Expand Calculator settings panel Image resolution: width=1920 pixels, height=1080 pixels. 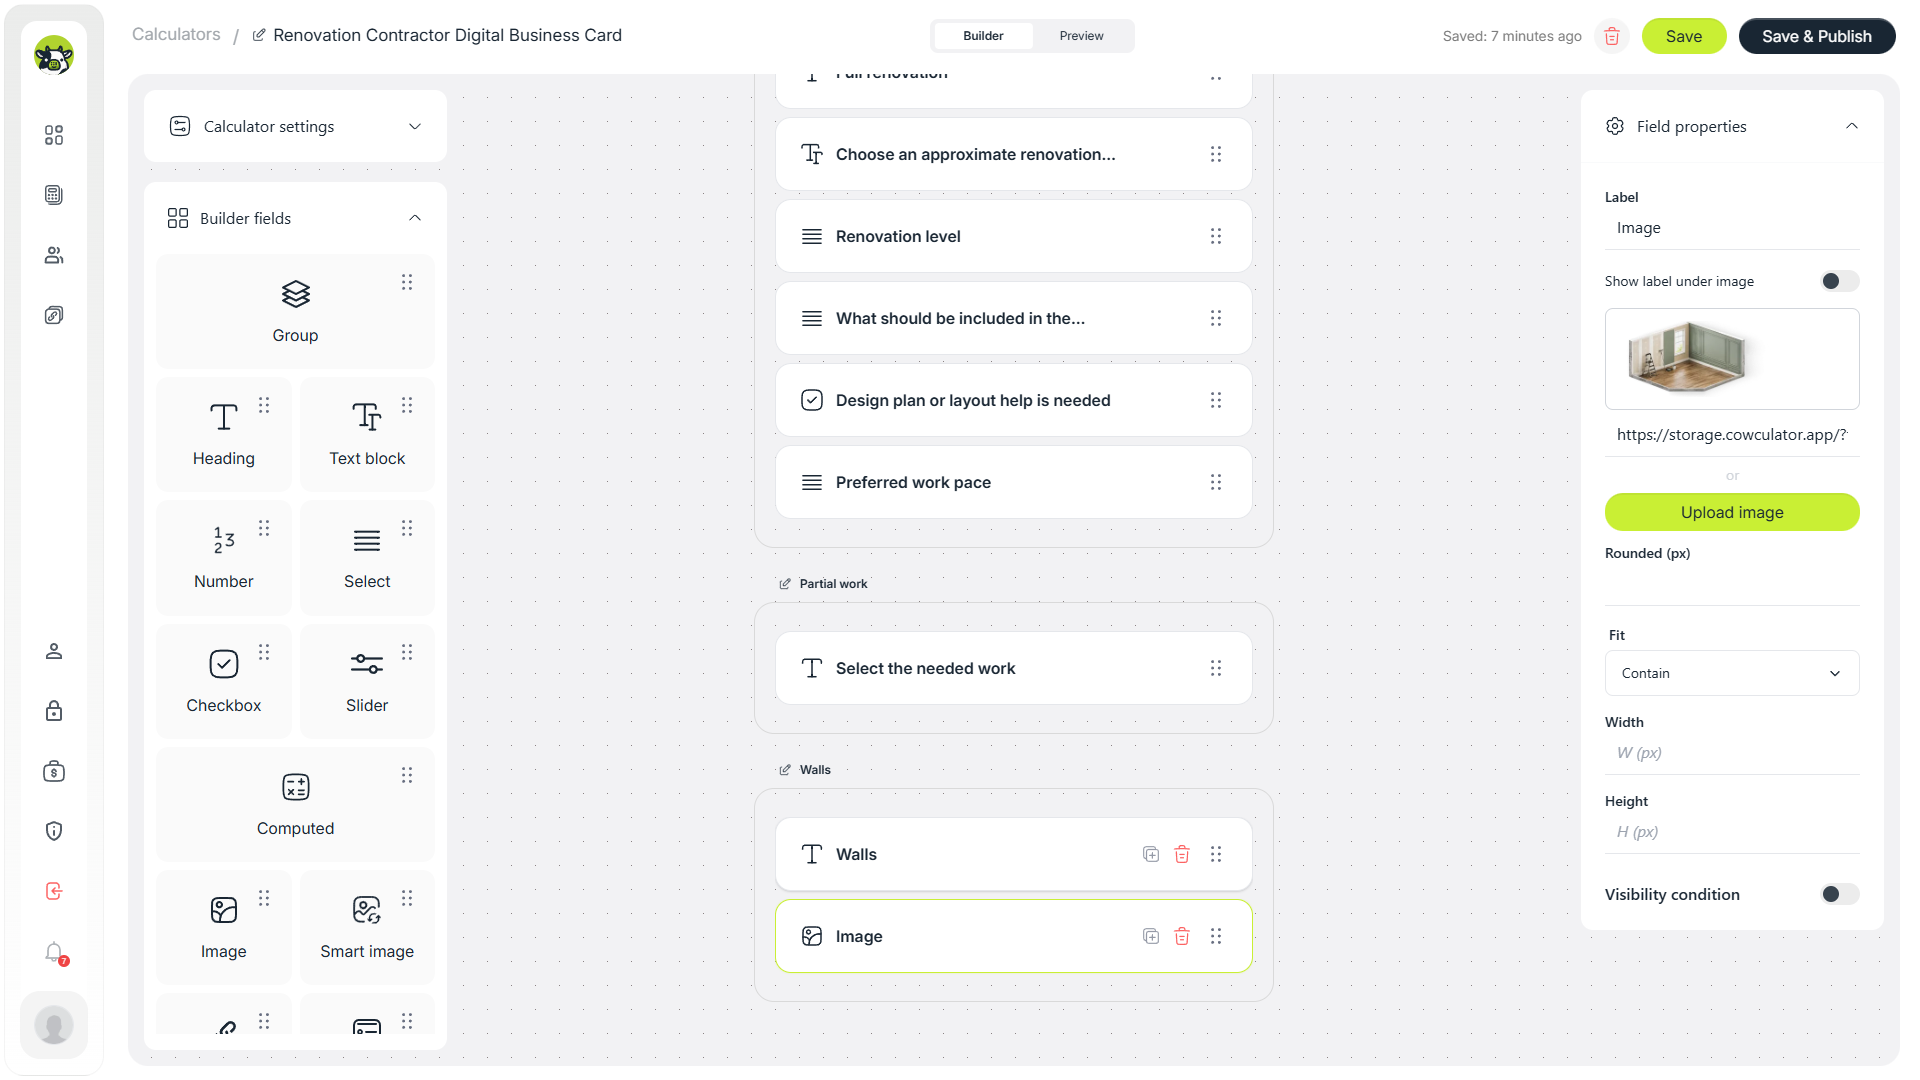pyautogui.click(x=295, y=126)
